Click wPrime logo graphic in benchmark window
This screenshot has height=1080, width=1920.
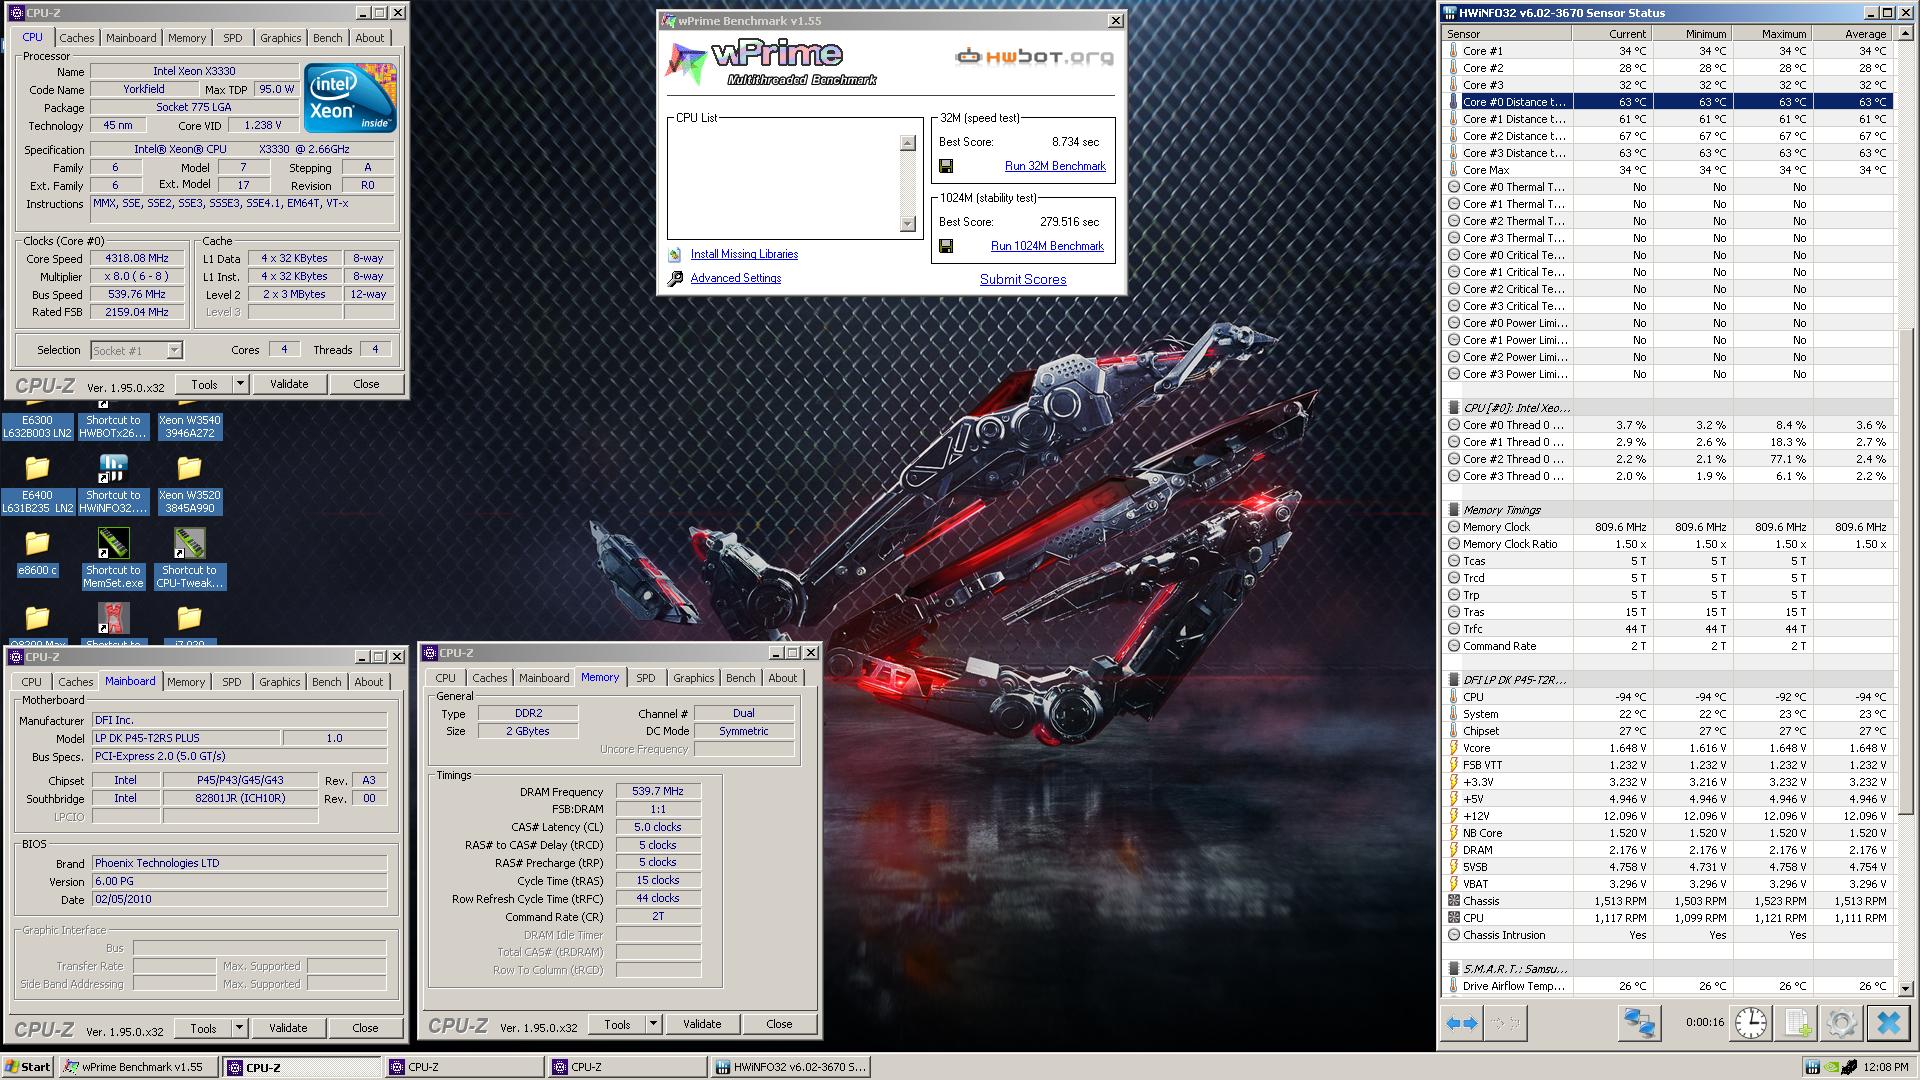(x=770, y=62)
